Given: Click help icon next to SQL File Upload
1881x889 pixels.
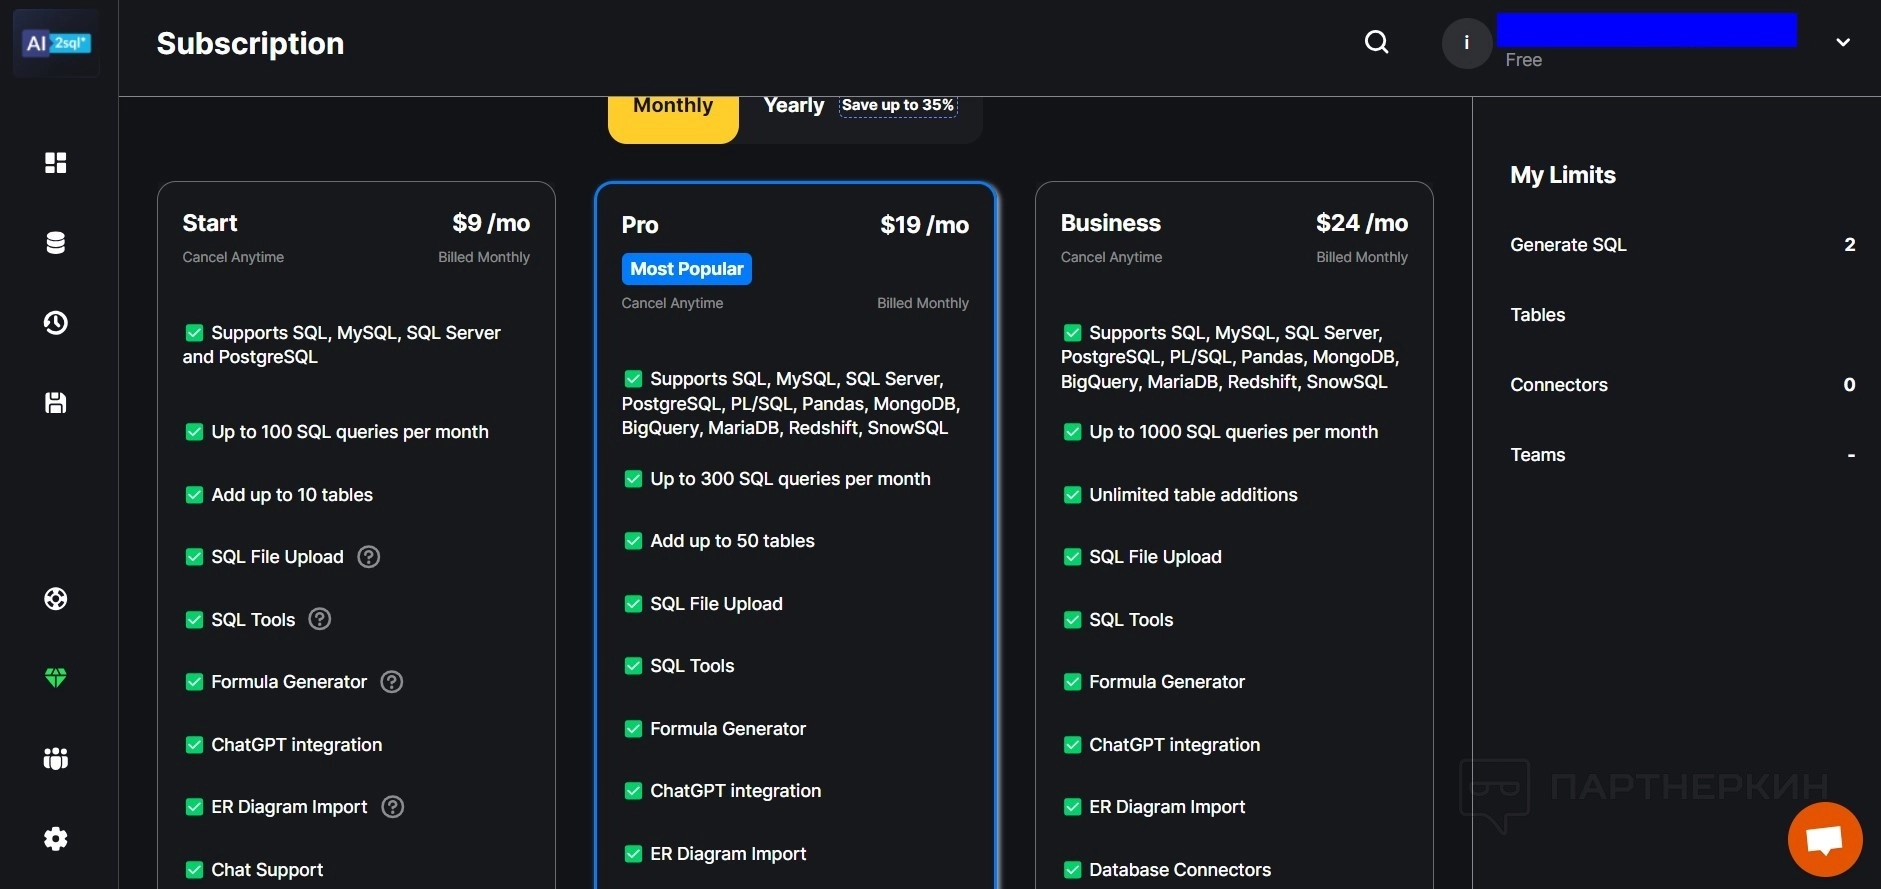Looking at the screenshot, I should pyautogui.click(x=369, y=557).
